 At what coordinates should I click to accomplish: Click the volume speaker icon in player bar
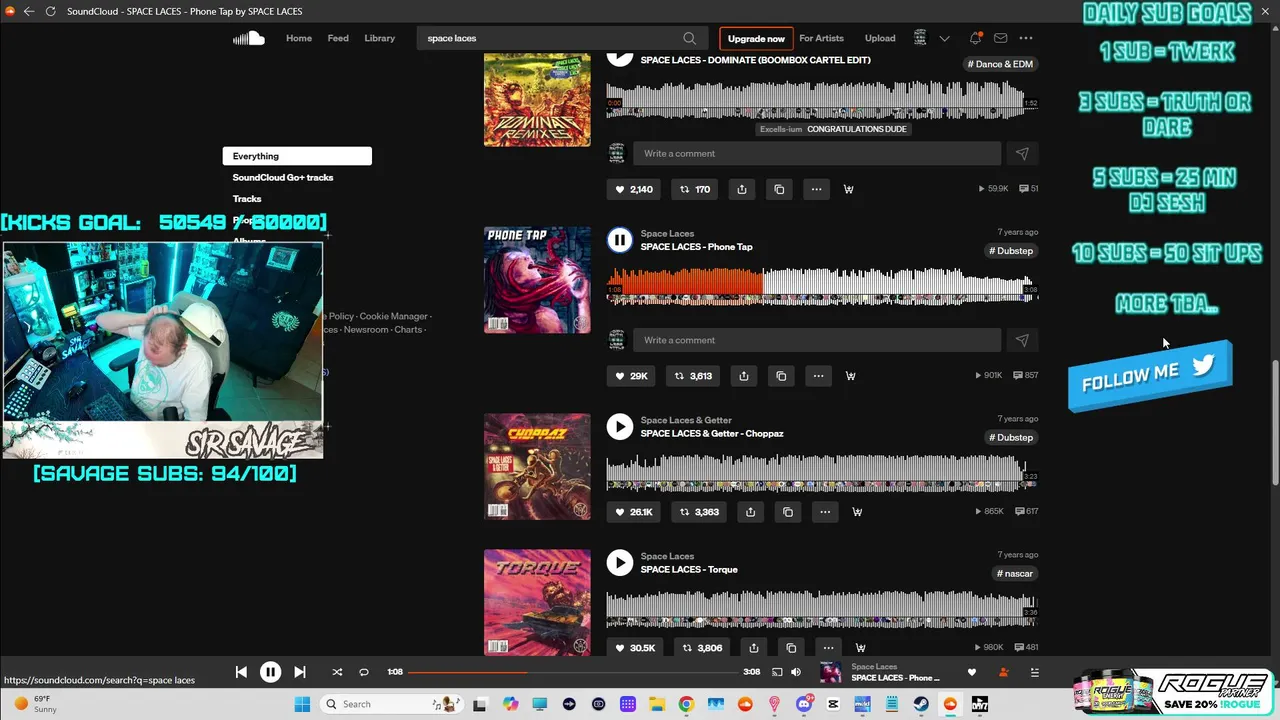796,672
